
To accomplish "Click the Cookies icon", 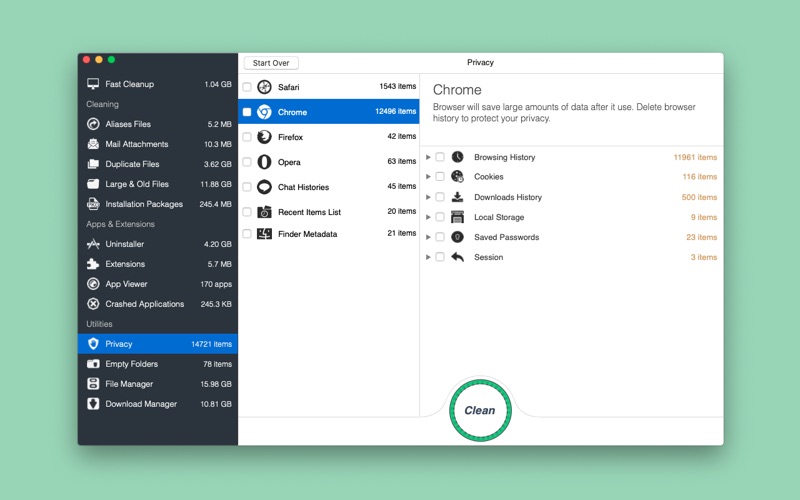I will click(x=458, y=177).
